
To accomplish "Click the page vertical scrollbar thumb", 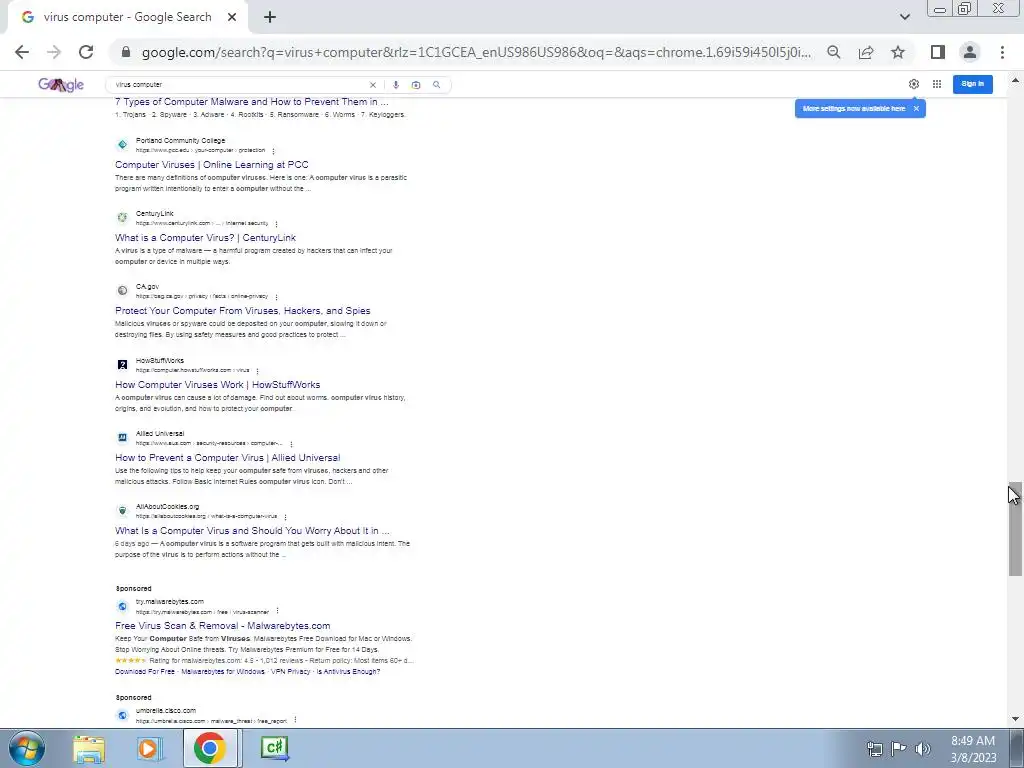I will click(x=1015, y=529).
